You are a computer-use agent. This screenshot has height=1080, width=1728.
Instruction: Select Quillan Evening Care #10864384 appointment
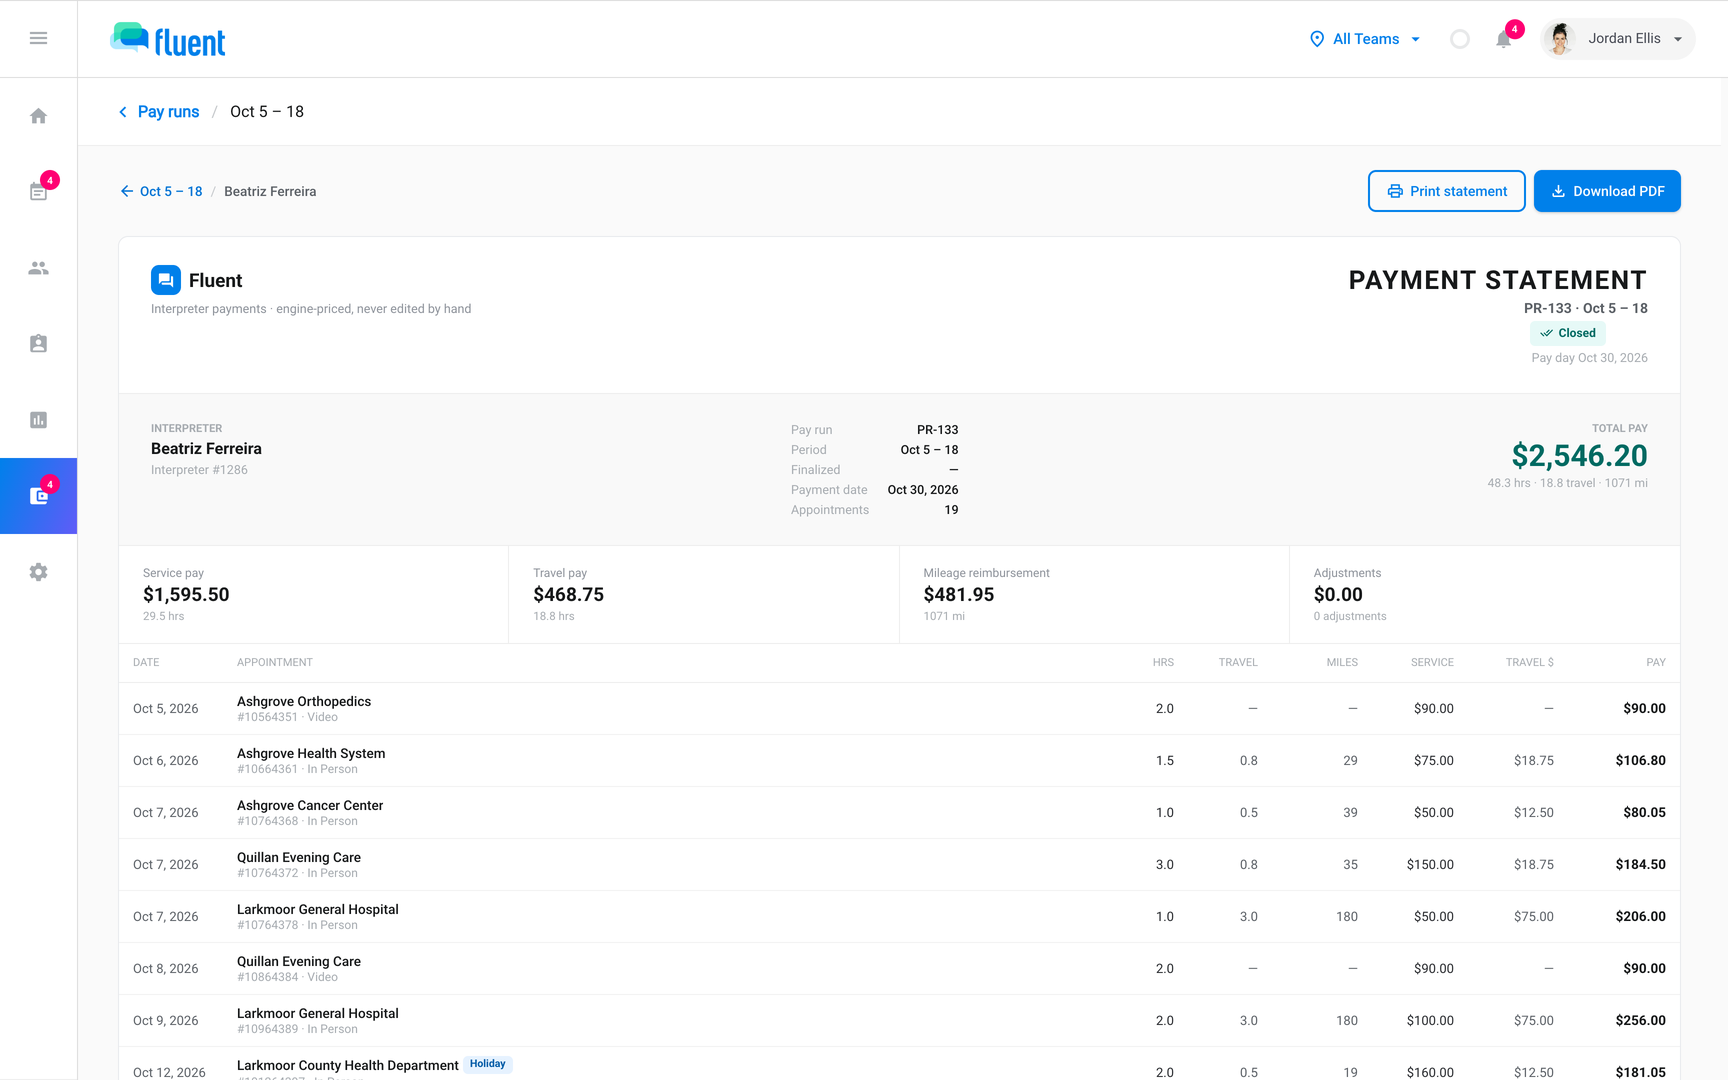click(899, 969)
